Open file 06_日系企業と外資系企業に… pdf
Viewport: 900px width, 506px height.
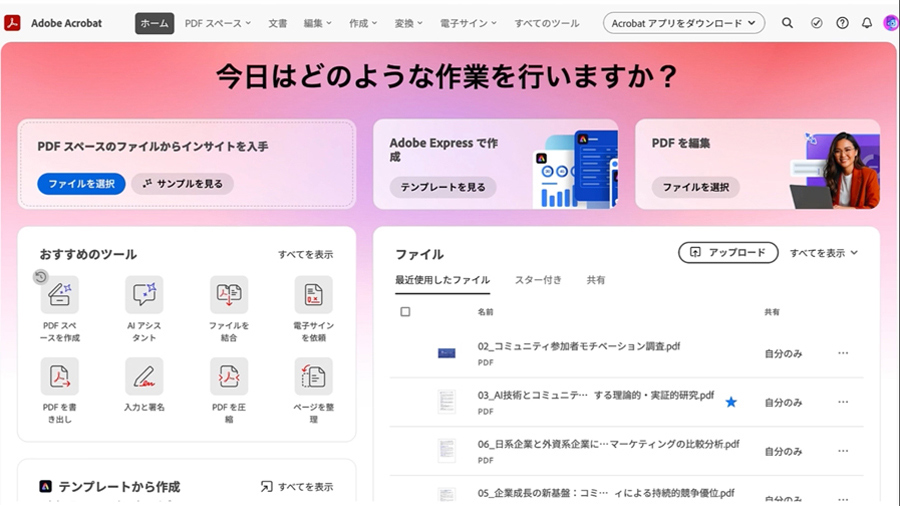pos(608,443)
